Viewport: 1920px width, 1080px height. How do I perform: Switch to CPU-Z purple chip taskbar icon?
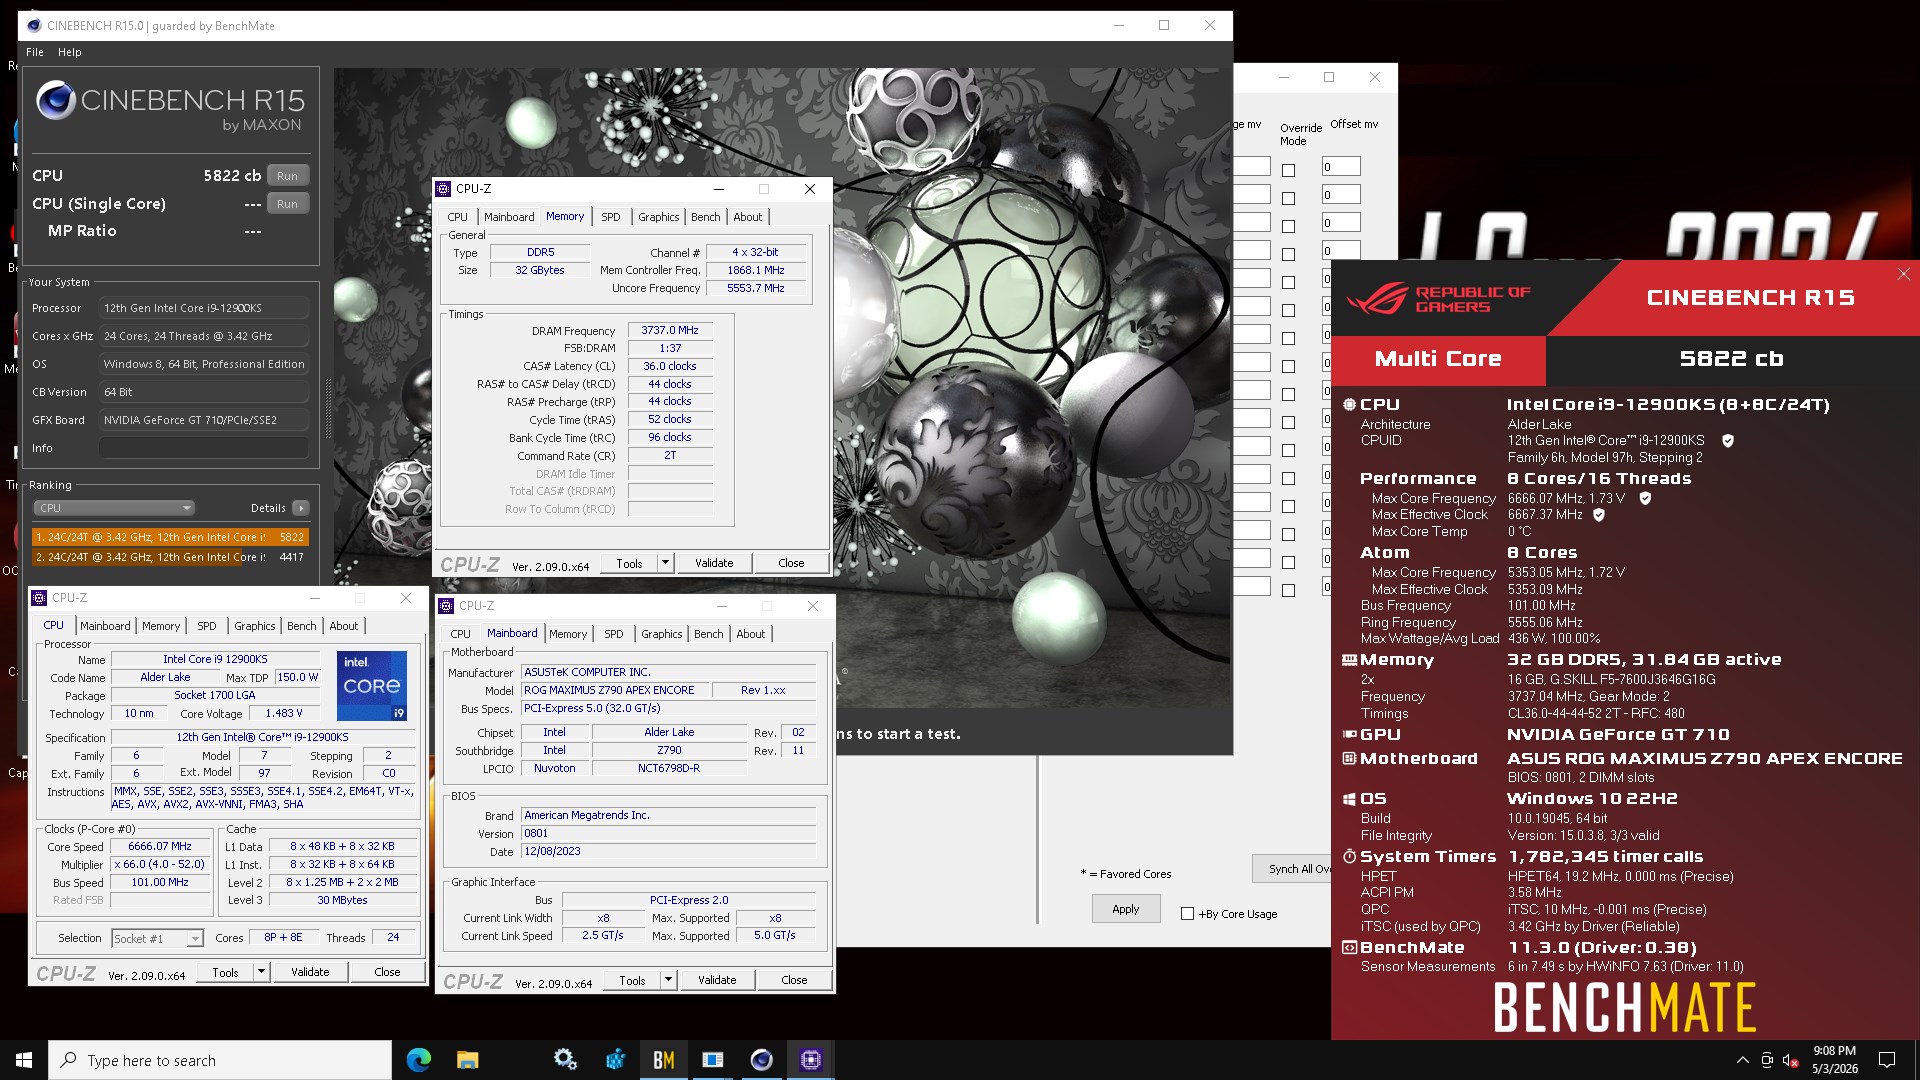[x=810, y=1060]
